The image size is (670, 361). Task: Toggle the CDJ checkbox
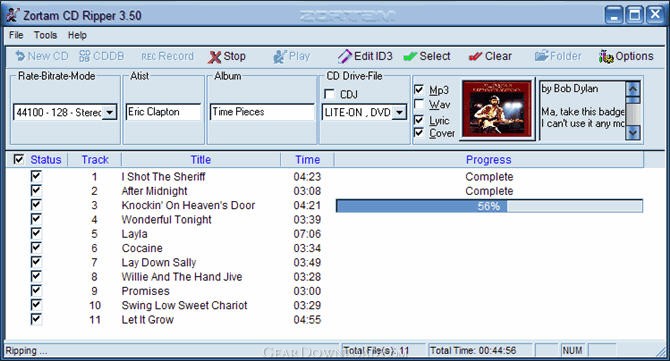329,94
